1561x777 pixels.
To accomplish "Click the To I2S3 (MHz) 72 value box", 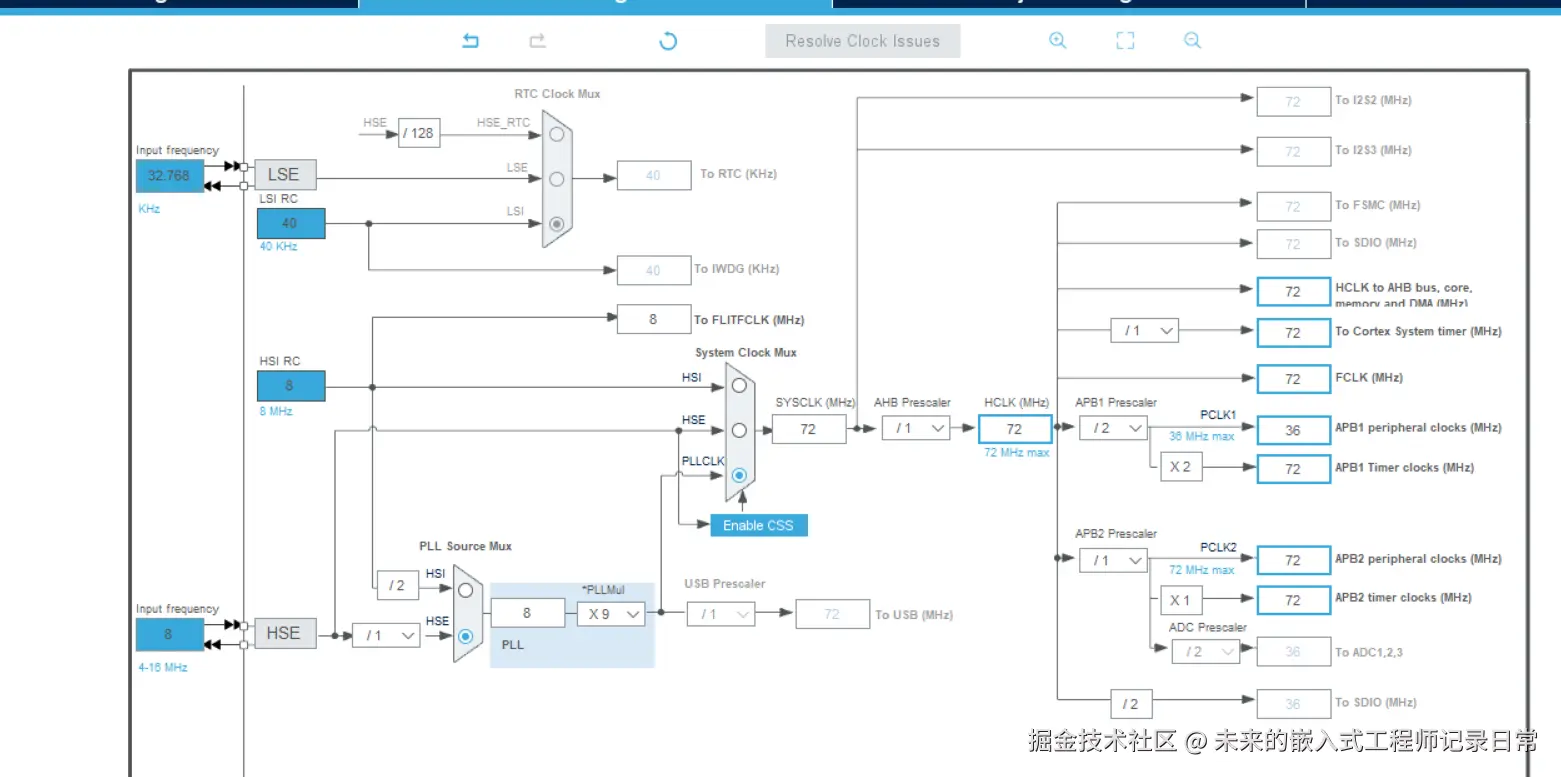I will pyautogui.click(x=1294, y=152).
